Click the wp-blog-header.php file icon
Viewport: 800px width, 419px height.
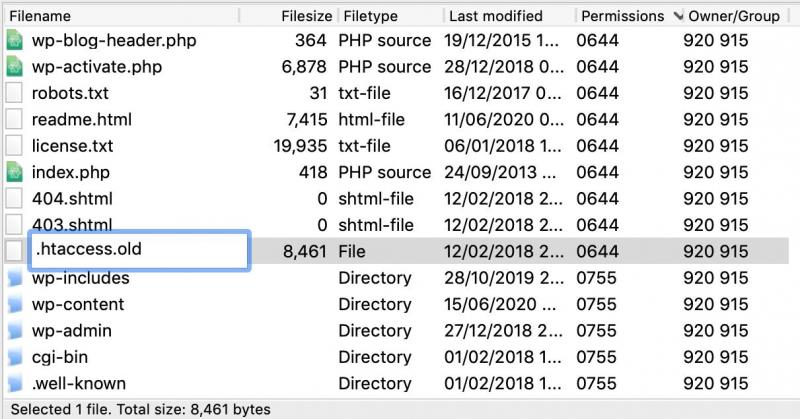point(14,41)
